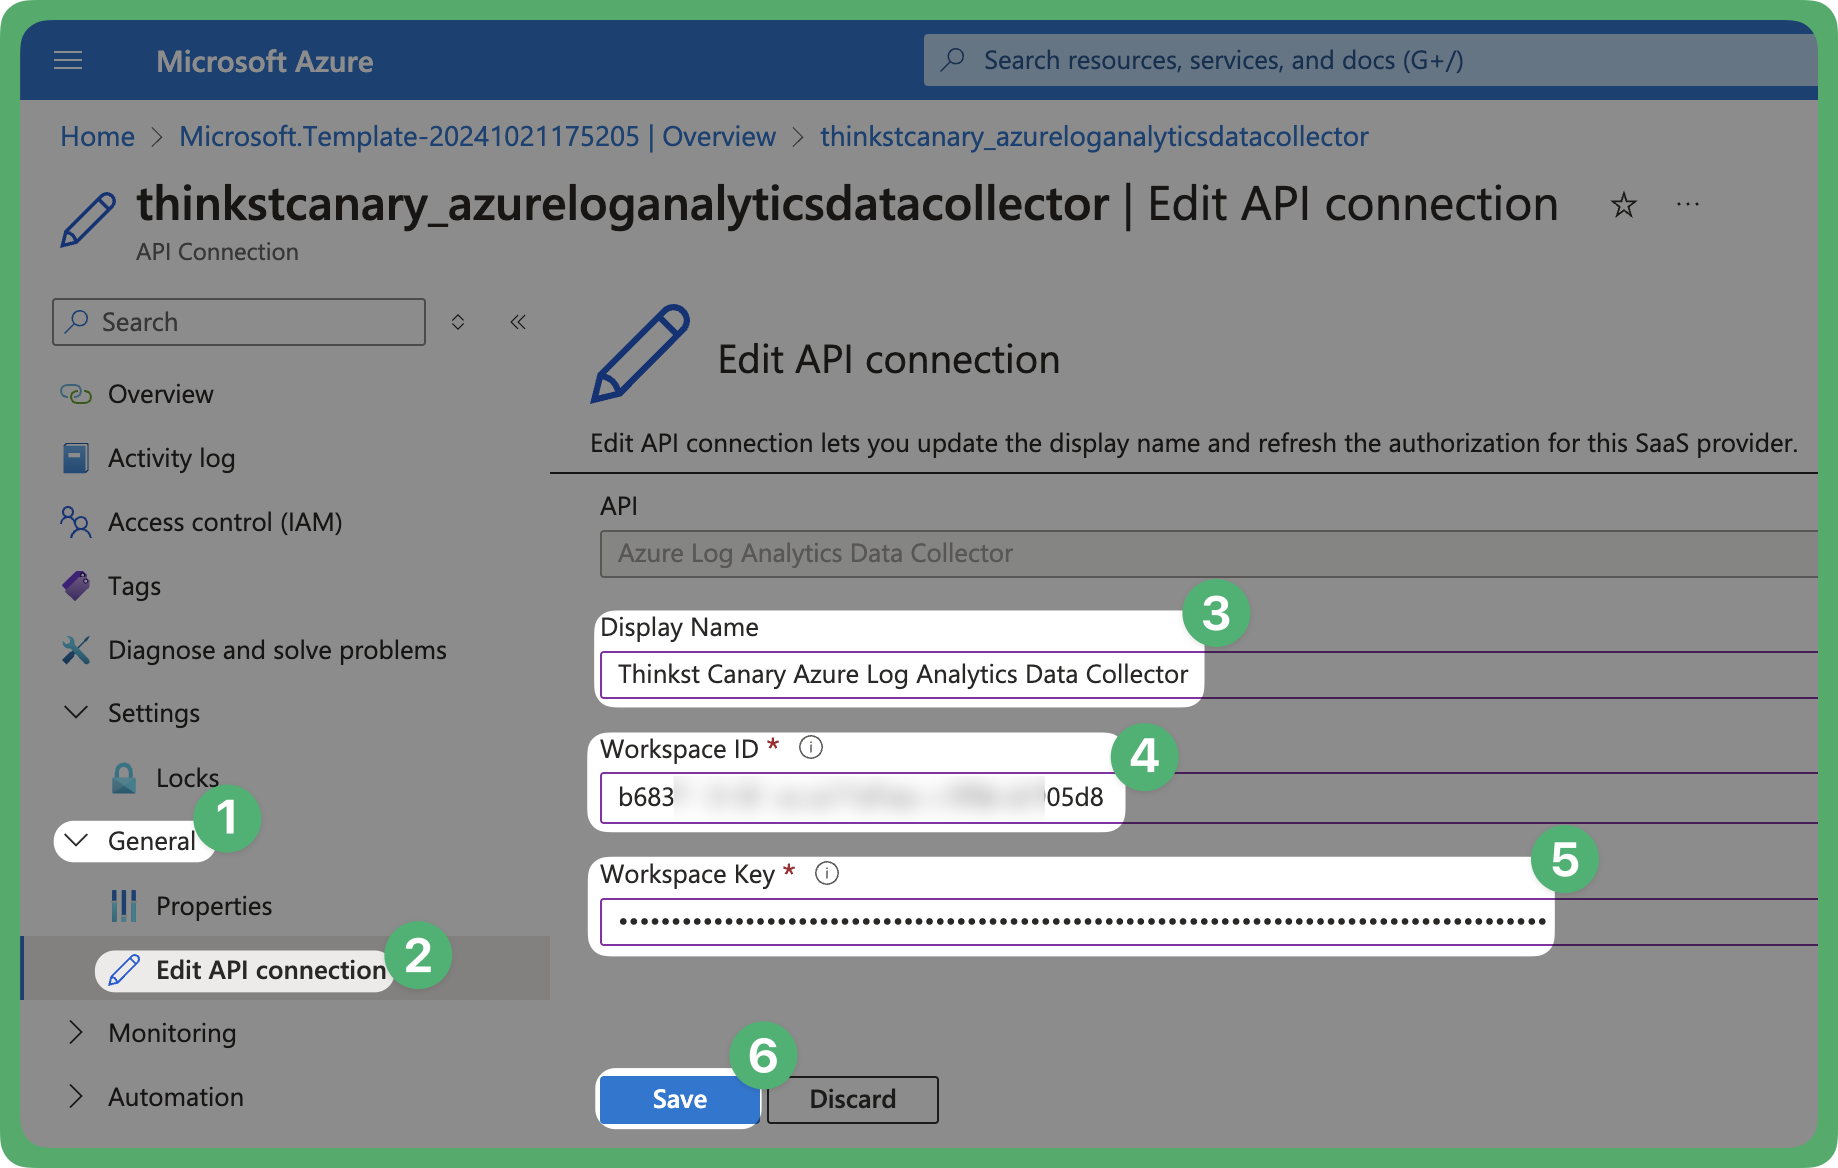
Task: Click the 'Workspace Key' field label
Action: click(x=687, y=874)
